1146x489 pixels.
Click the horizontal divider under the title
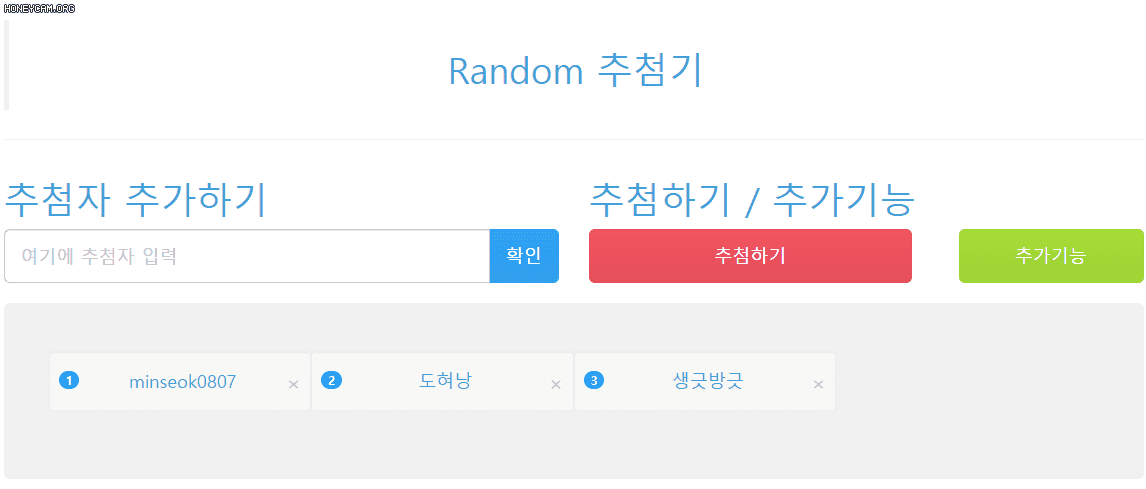[574, 139]
